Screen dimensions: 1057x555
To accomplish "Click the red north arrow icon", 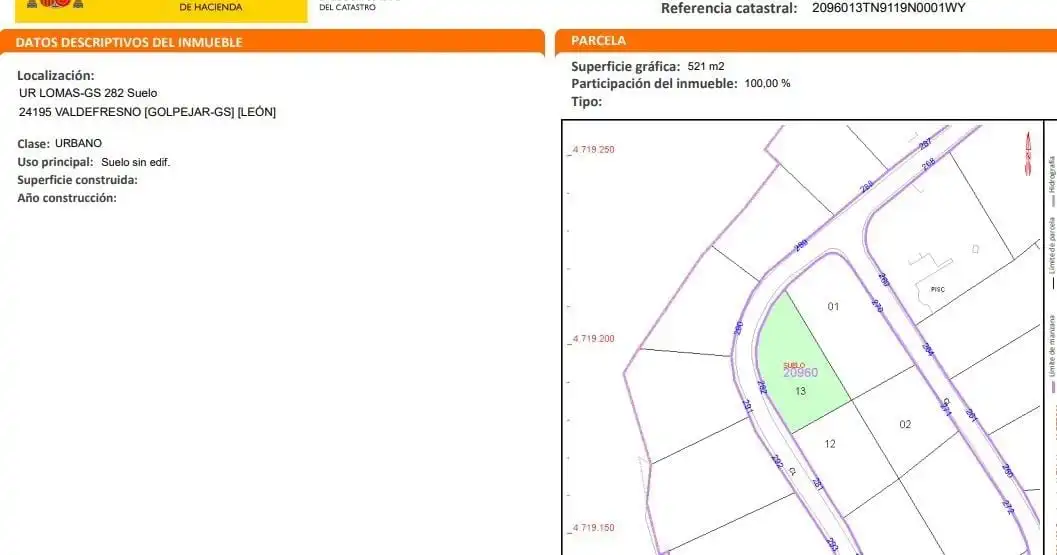I will tap(1028, 153).
